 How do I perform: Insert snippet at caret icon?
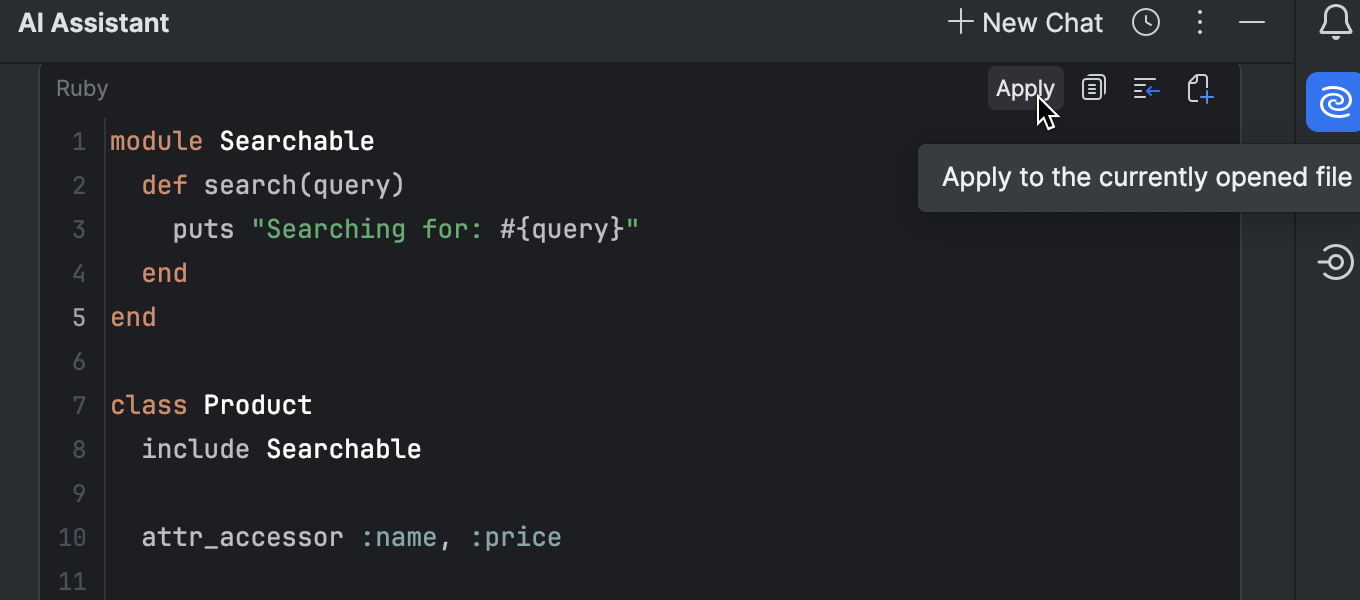[1146, 89]
